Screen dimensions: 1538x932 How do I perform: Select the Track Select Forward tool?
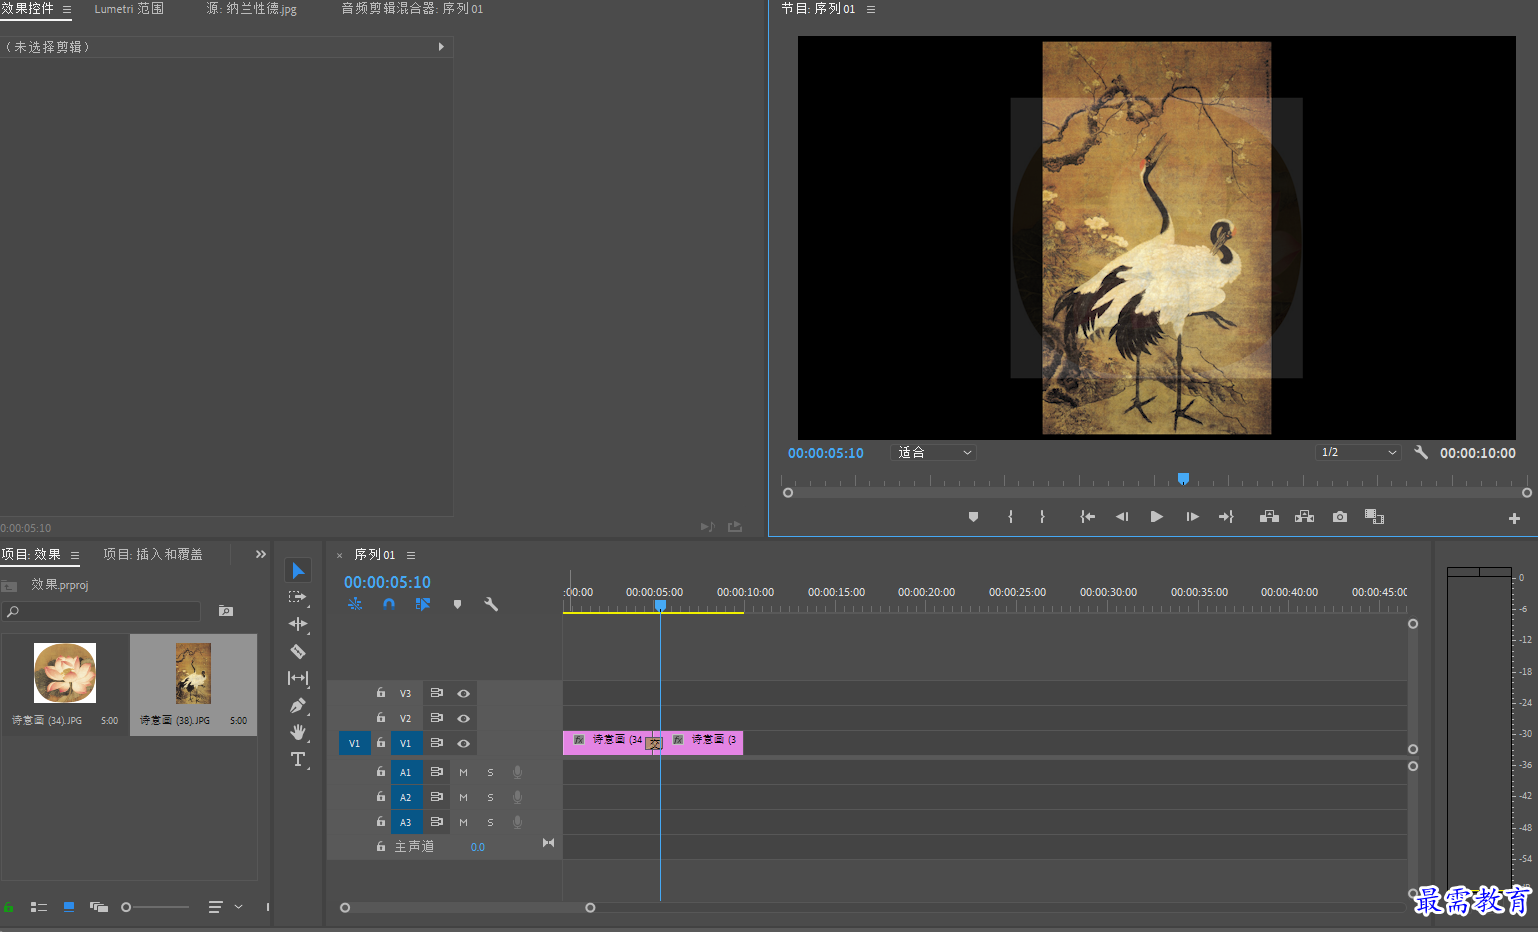coord(298,597)
